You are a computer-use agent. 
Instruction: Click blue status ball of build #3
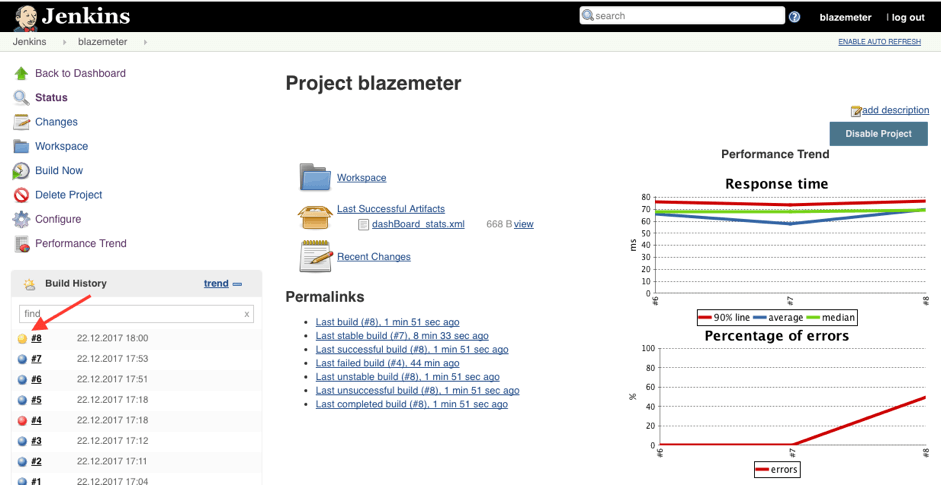[x=22, y=441]
